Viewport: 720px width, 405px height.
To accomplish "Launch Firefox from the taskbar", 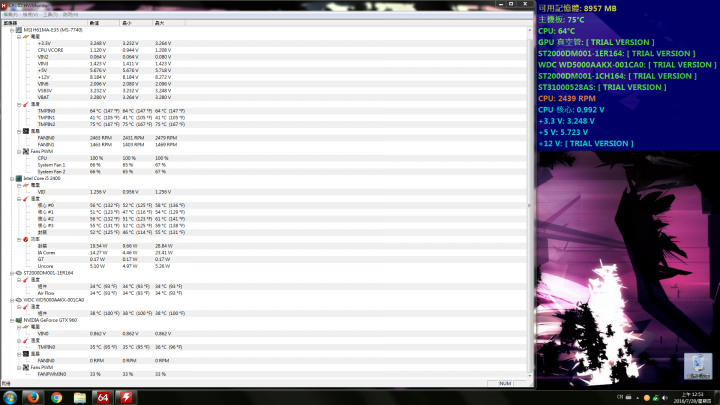I will tap(33, 398).
